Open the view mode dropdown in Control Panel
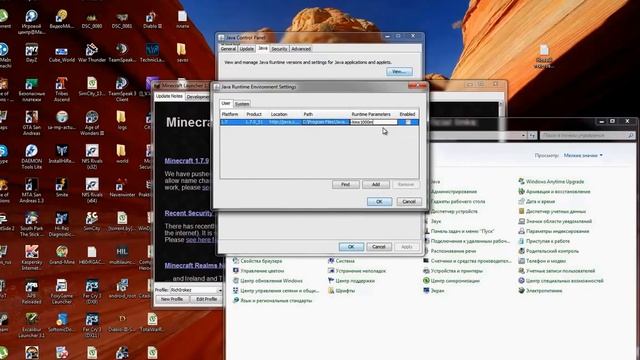640x360 pixels. (583, 155)
